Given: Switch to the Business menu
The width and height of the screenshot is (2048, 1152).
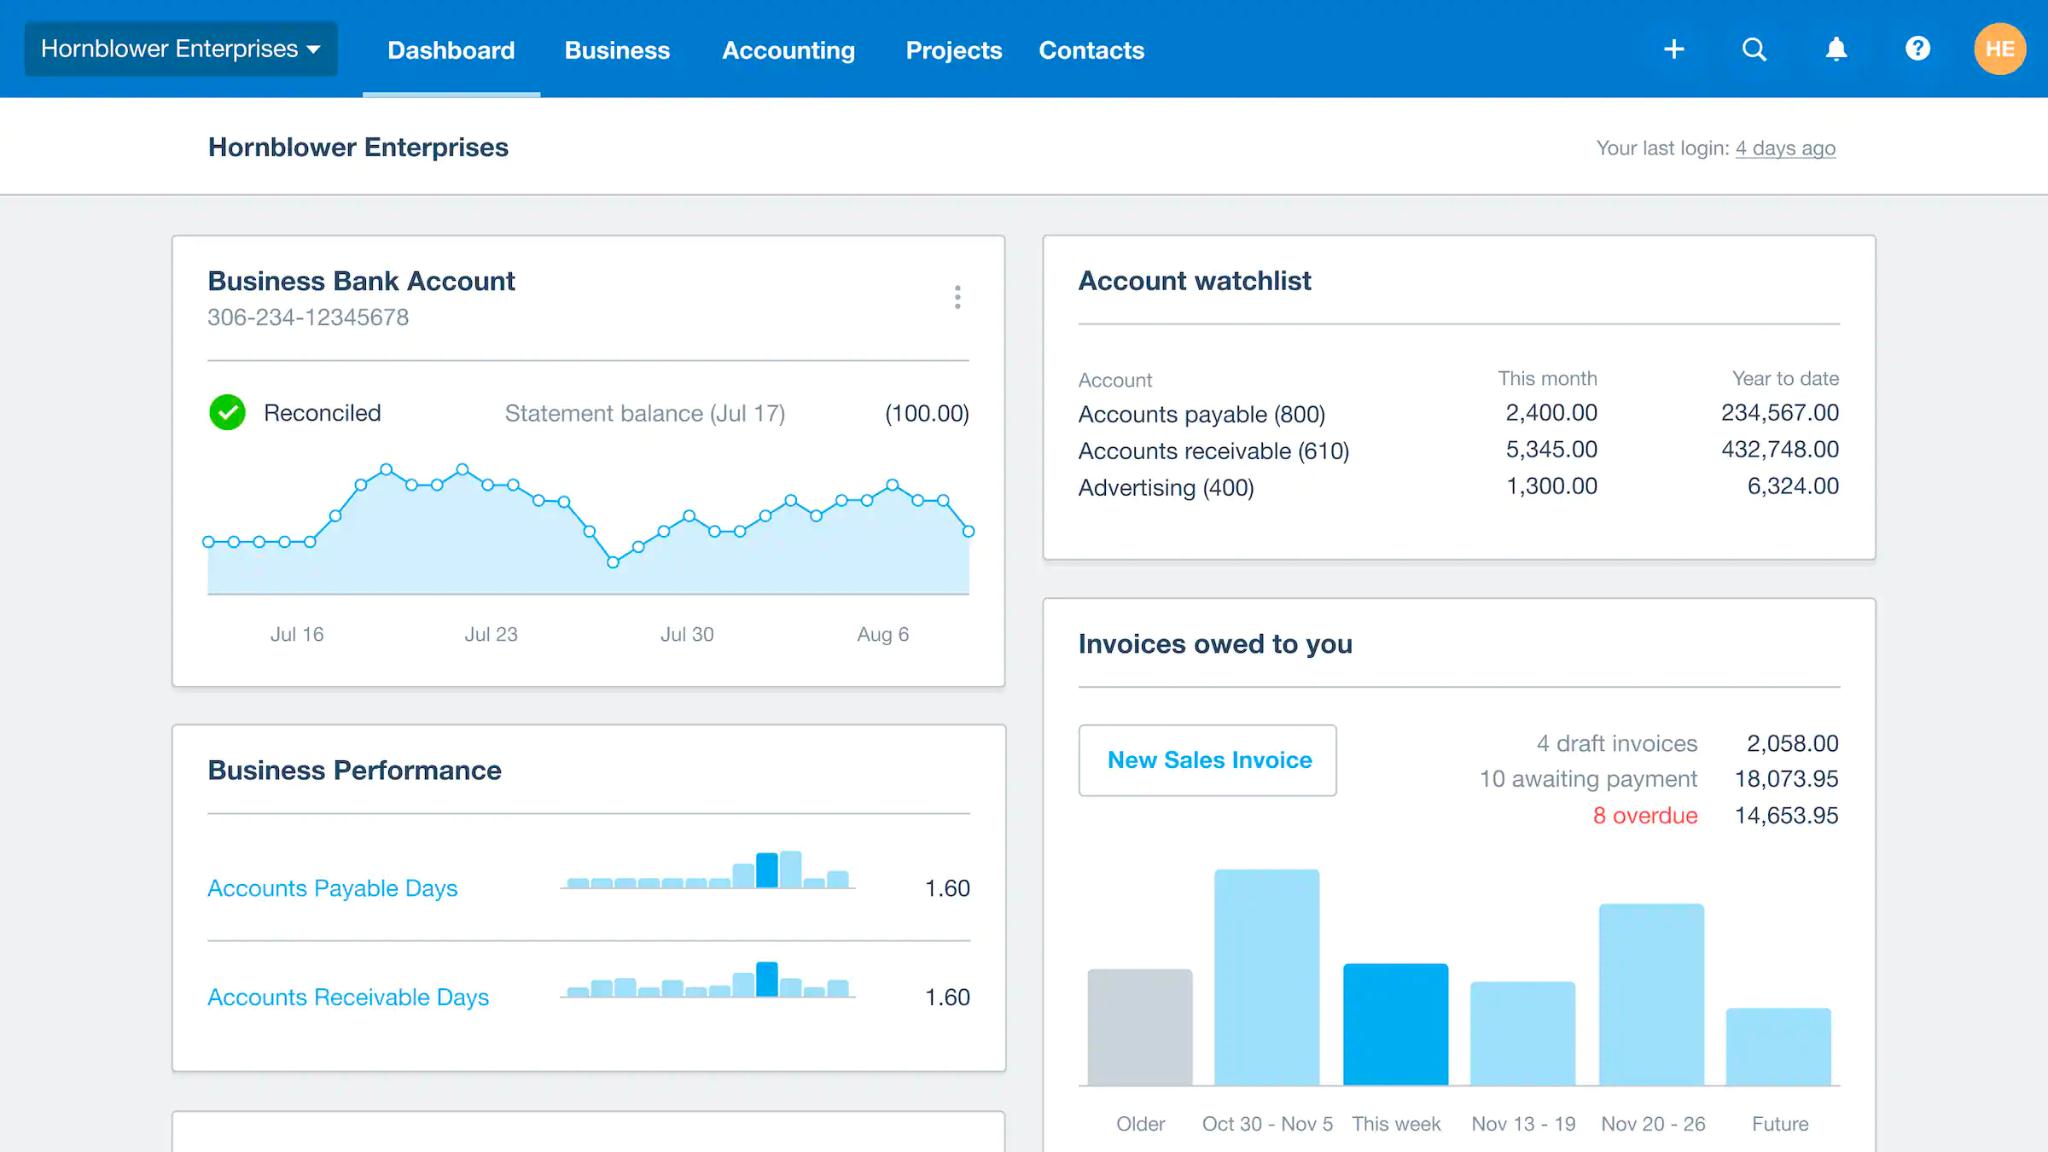Looking at the screenshot, I should 617,50.
